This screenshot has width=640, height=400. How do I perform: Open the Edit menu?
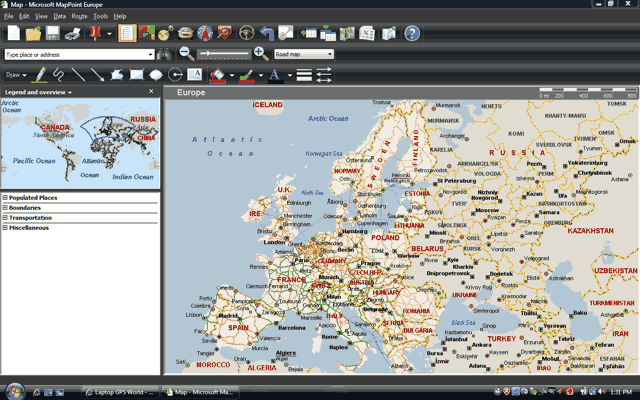[x=24, y=16]
